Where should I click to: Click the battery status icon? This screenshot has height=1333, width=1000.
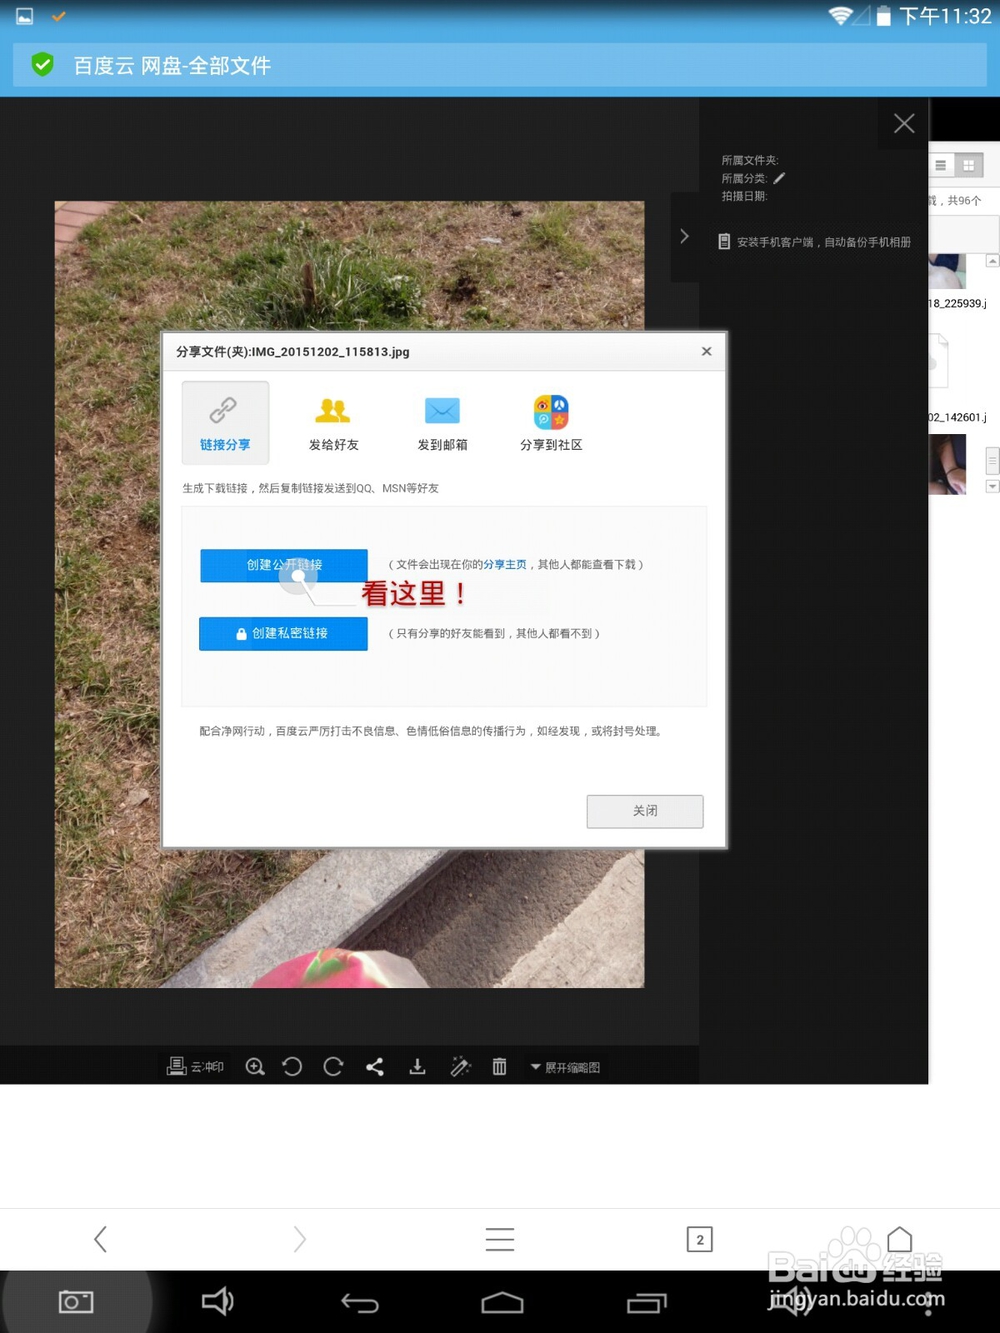pos(883,16)
